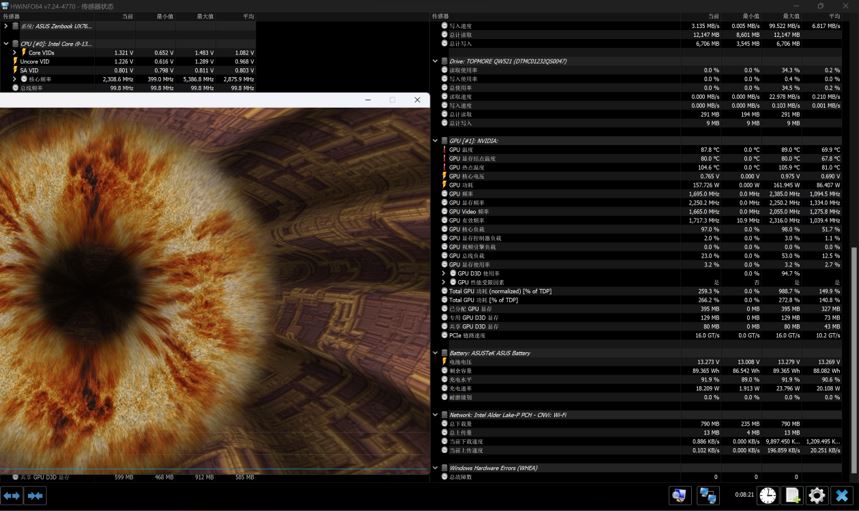
Task: Click the icon beside Windows Hardware Errors (WHEA)
Action: click(444, 468)
